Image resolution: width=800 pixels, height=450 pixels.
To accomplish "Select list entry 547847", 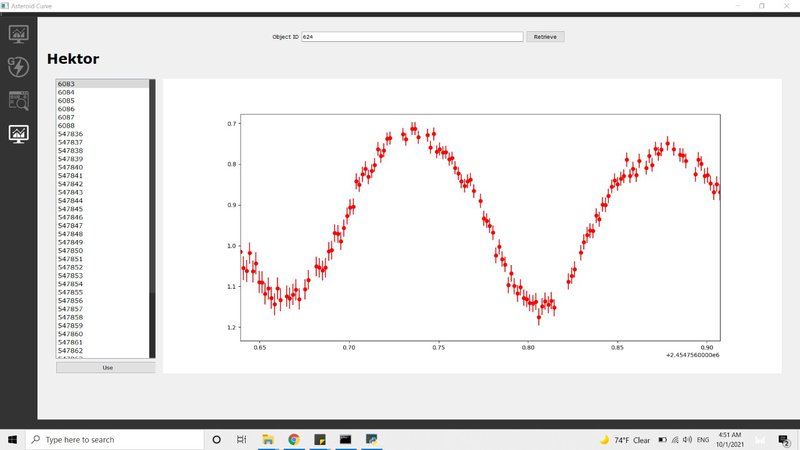I will tap(103, 226).
